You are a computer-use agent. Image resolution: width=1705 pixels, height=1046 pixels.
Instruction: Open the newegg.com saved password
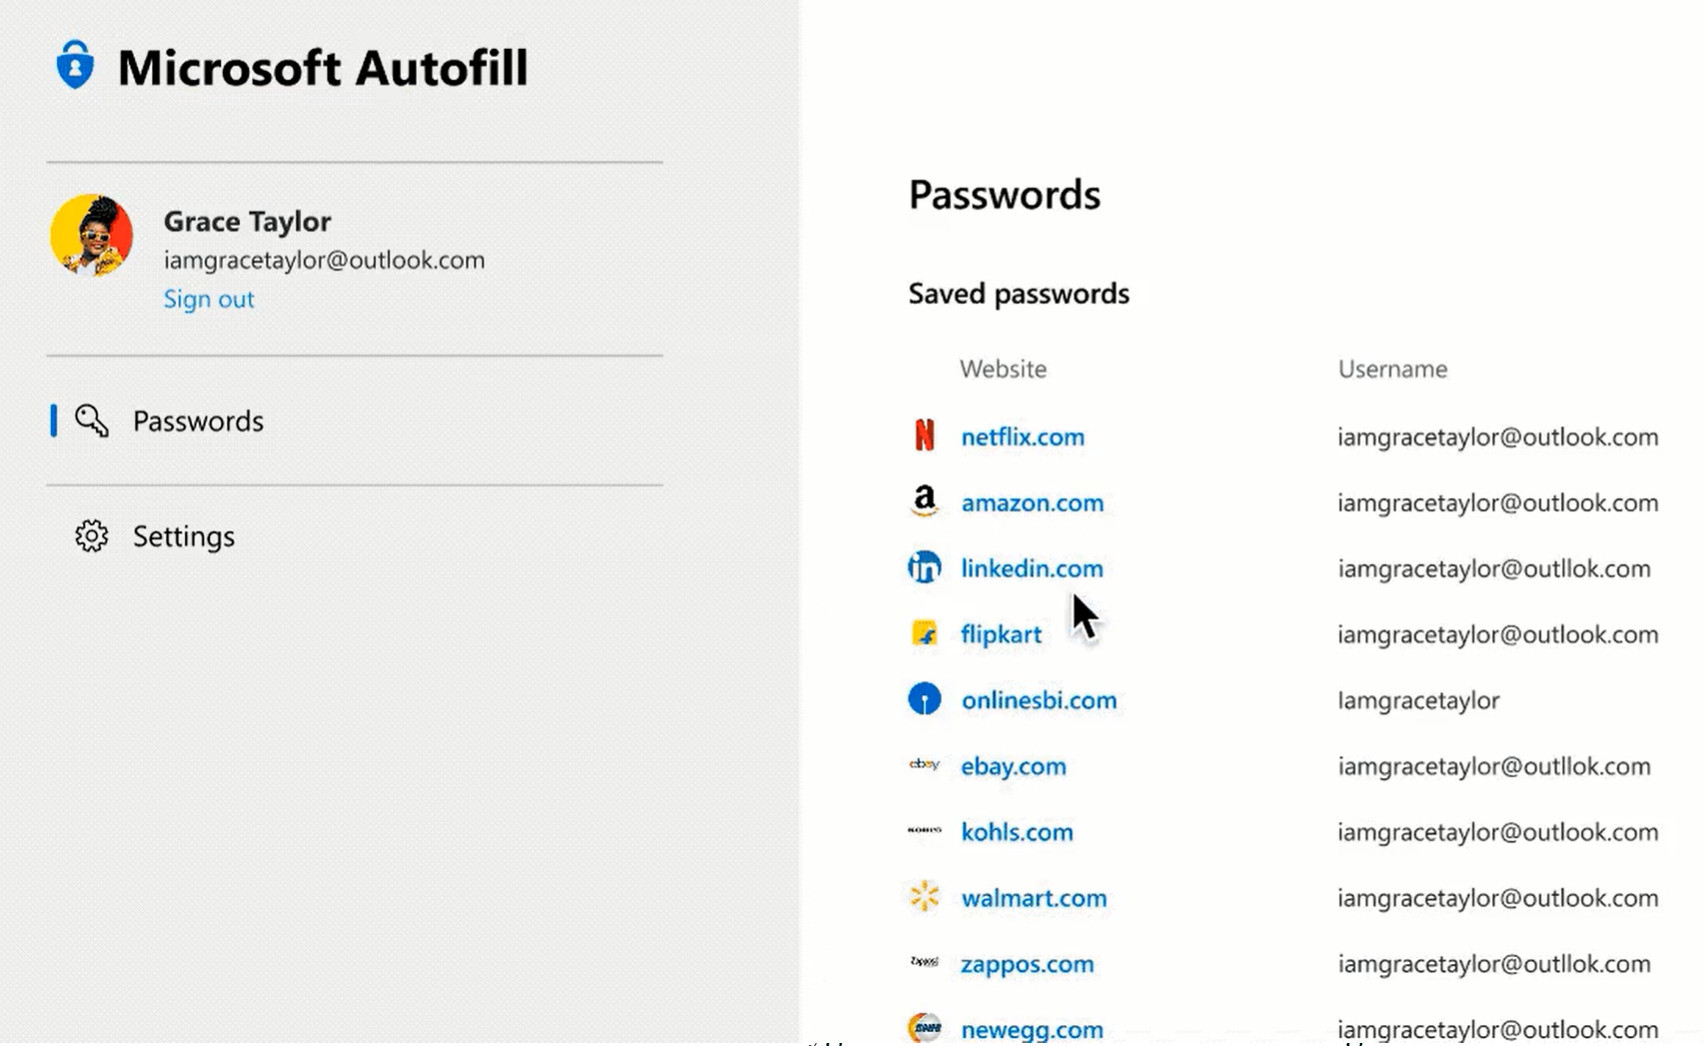pyautogui.click(x=1031, y=1029)
